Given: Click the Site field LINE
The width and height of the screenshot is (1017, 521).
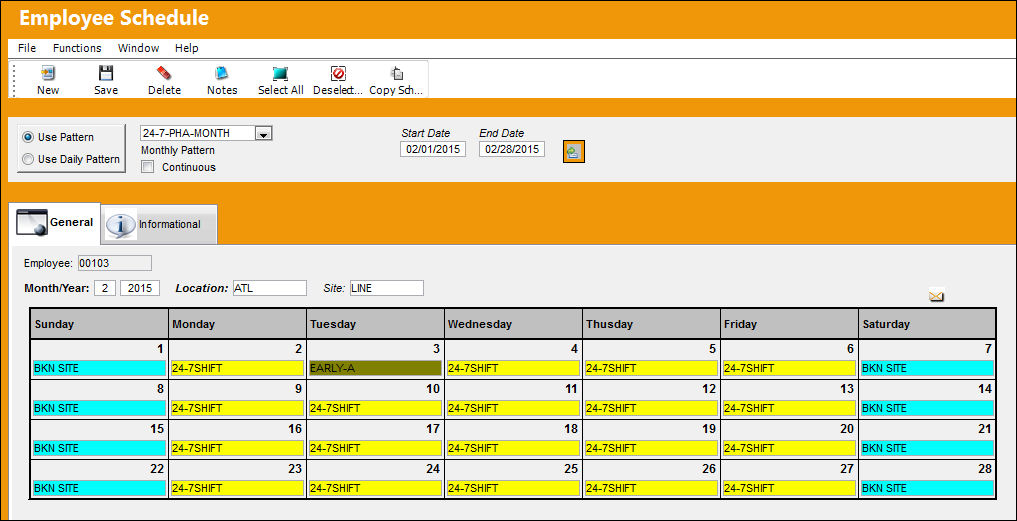Looking at the screenshot, I should (387, 288).
